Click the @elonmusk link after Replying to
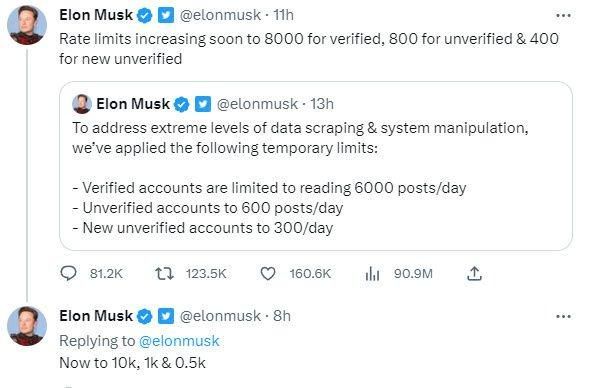This screenshot has width=589, height=388. point(179,341)
